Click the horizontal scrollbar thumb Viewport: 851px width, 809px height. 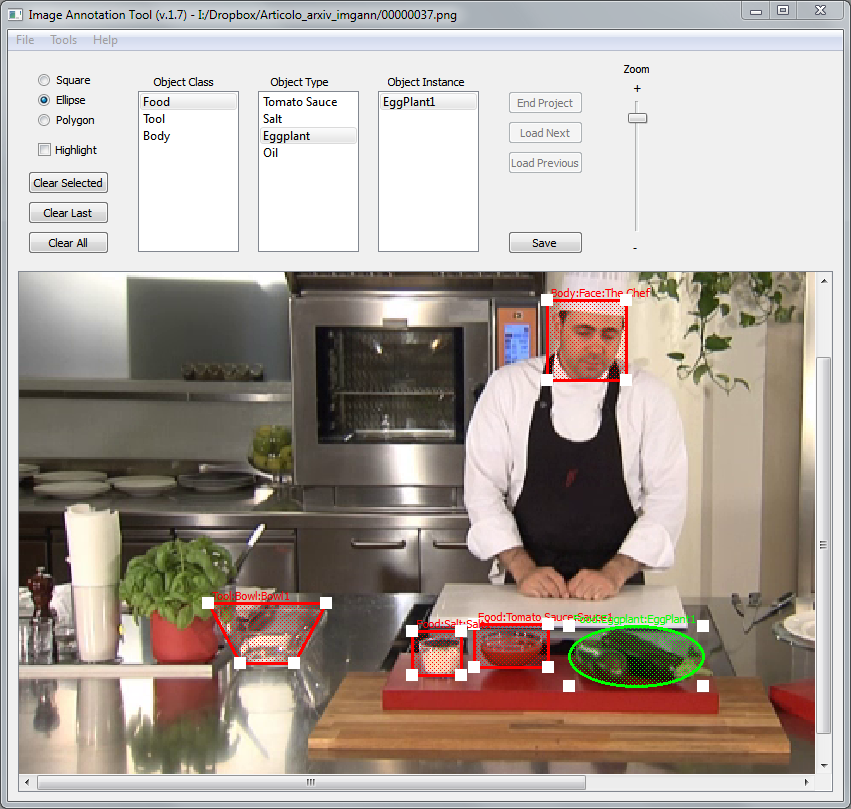pyautogui.click(x=311, y=782)
